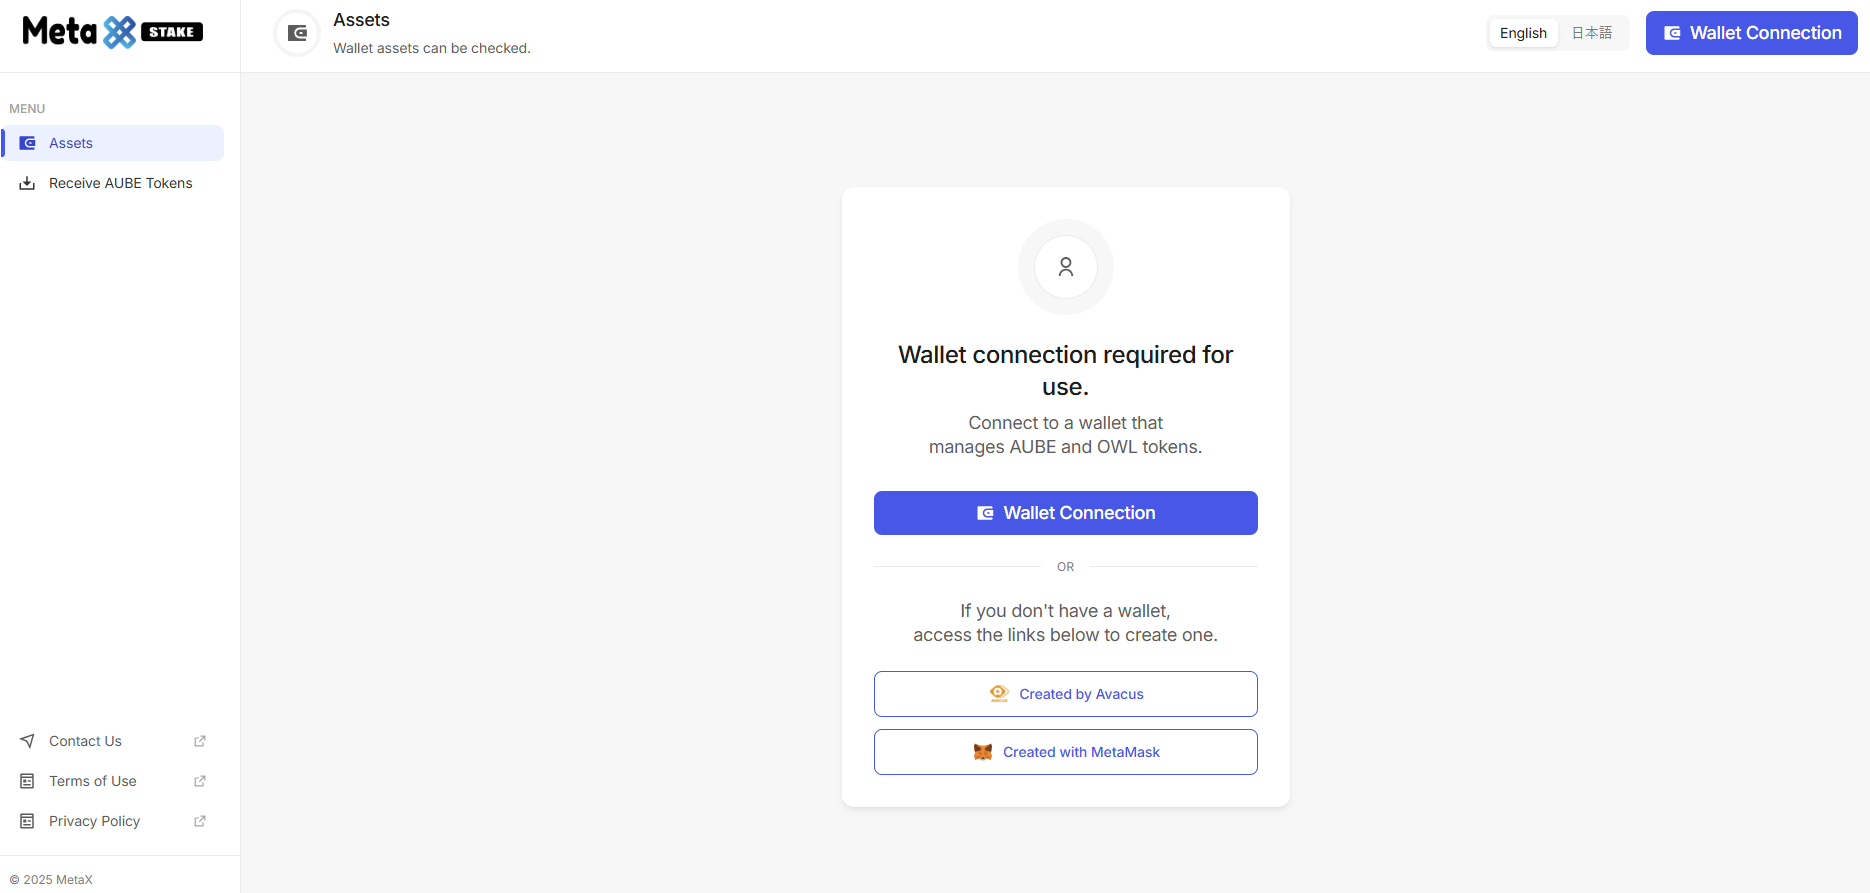
Task: Click the user avatar icon in the card
Action: tap(1066, 267)
